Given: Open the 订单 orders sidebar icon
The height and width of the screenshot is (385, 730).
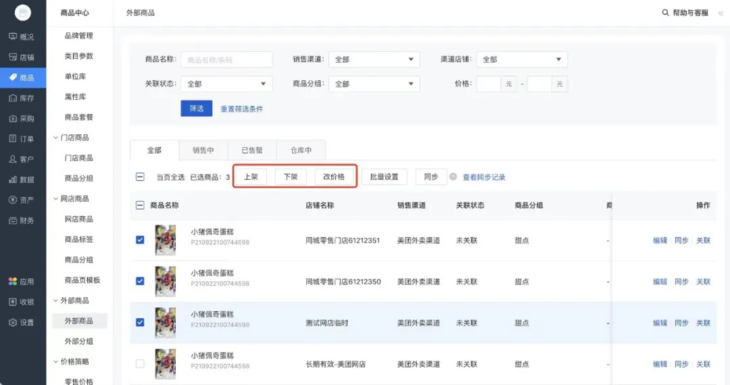Looking at the screenshot, I should click(13, 138).
